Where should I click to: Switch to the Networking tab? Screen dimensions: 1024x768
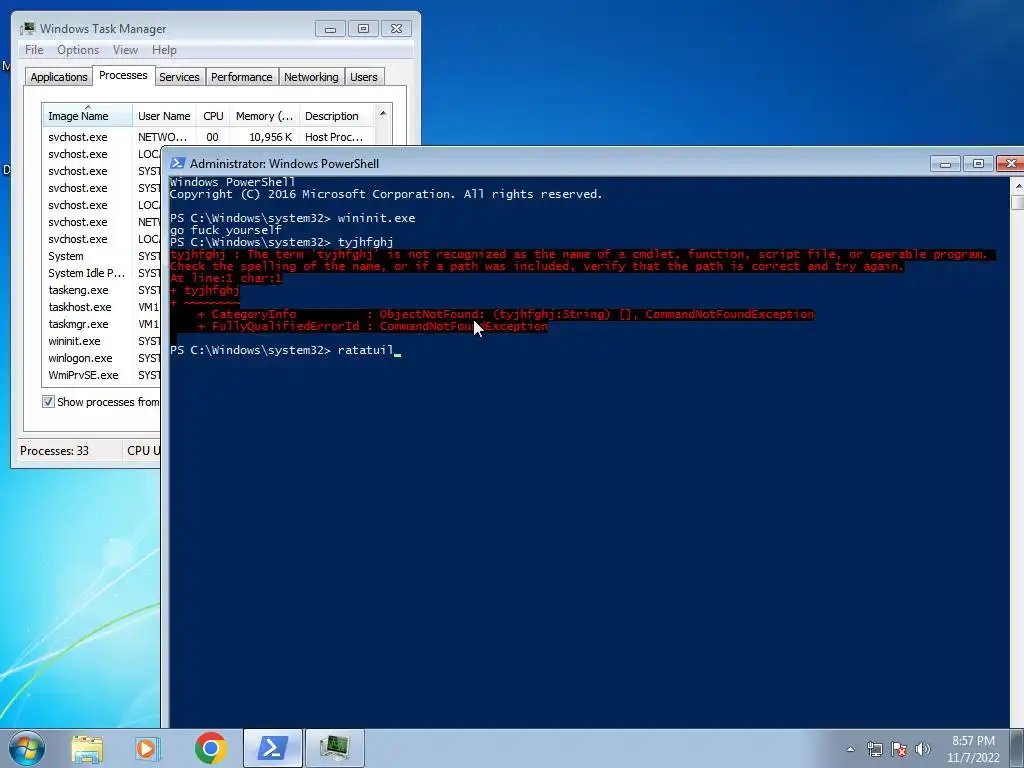(311, 77)
